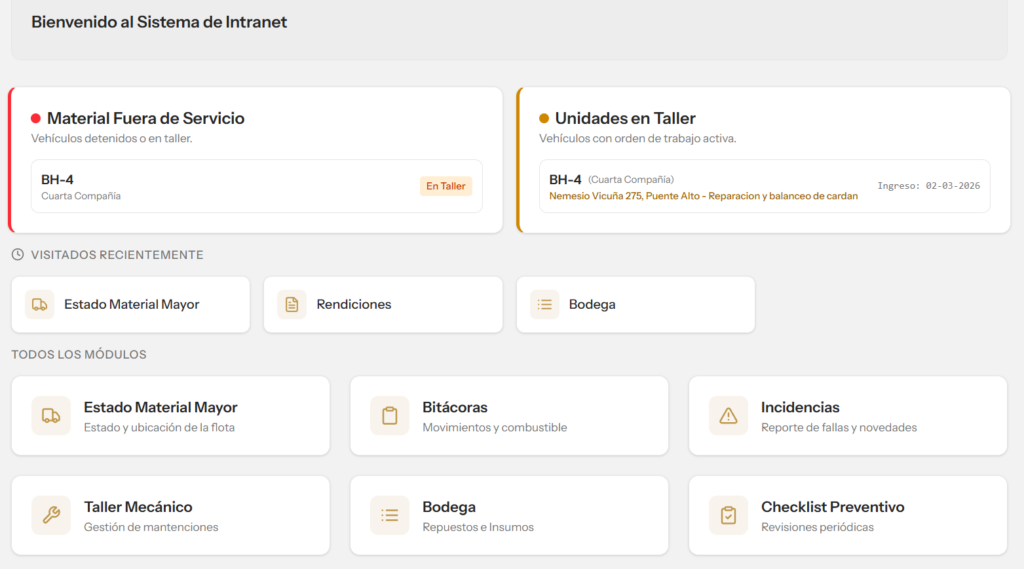The image size is (1024, 569).
Task: Open Rendiciones from recently visited
Action: pyautogui.click(x=354, y=305)
